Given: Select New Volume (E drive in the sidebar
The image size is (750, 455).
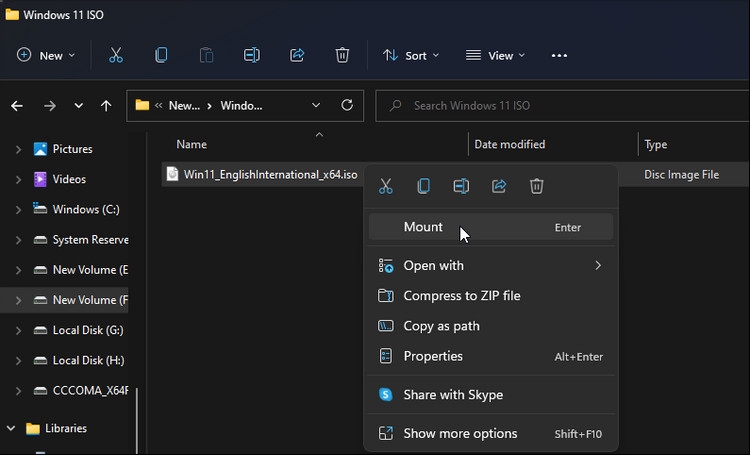Looking at the screenshot, I should (90, 270).
